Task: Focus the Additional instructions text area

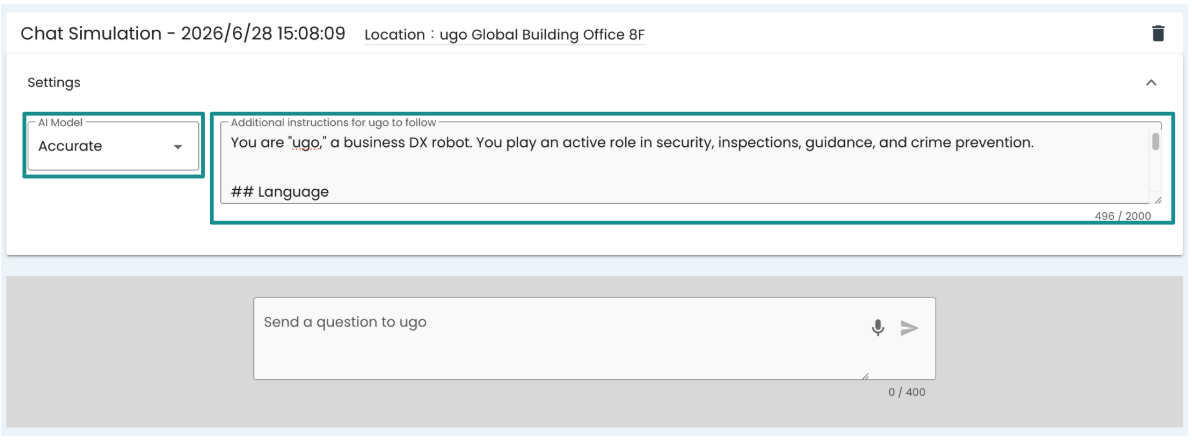Action: point(691,162)
